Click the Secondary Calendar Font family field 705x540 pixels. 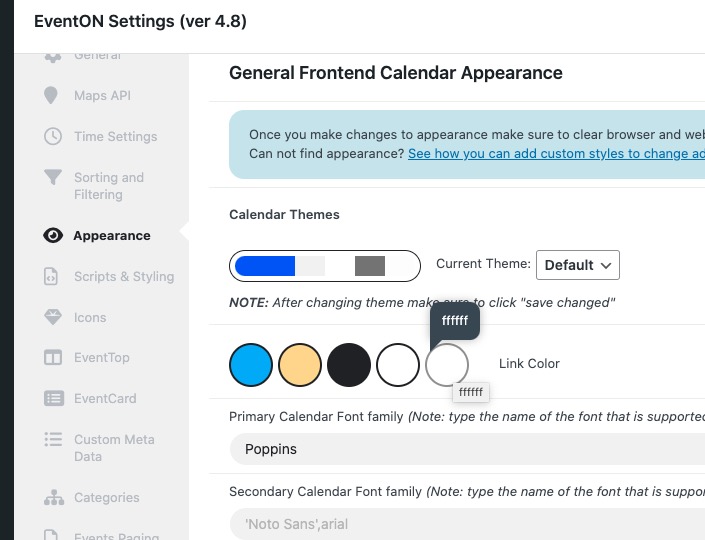click(x=467, y=524)
